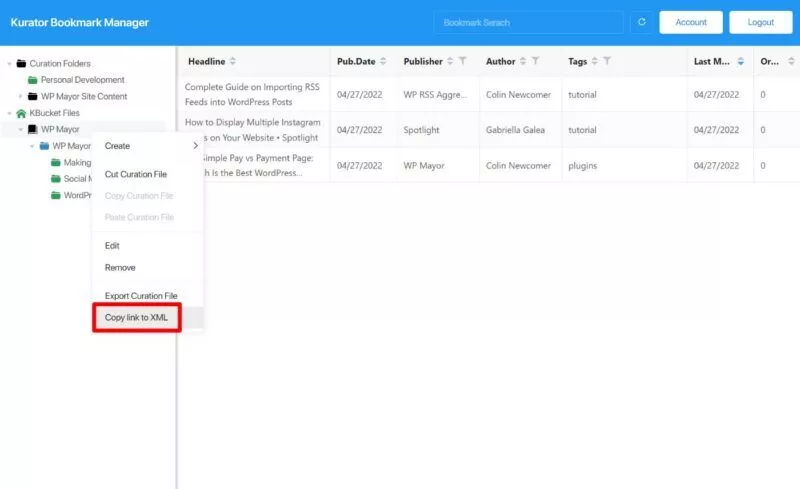This screenshot has width=800, height=489.
Task: Select the WP Mayor Site Content folder
Action: 84,96
